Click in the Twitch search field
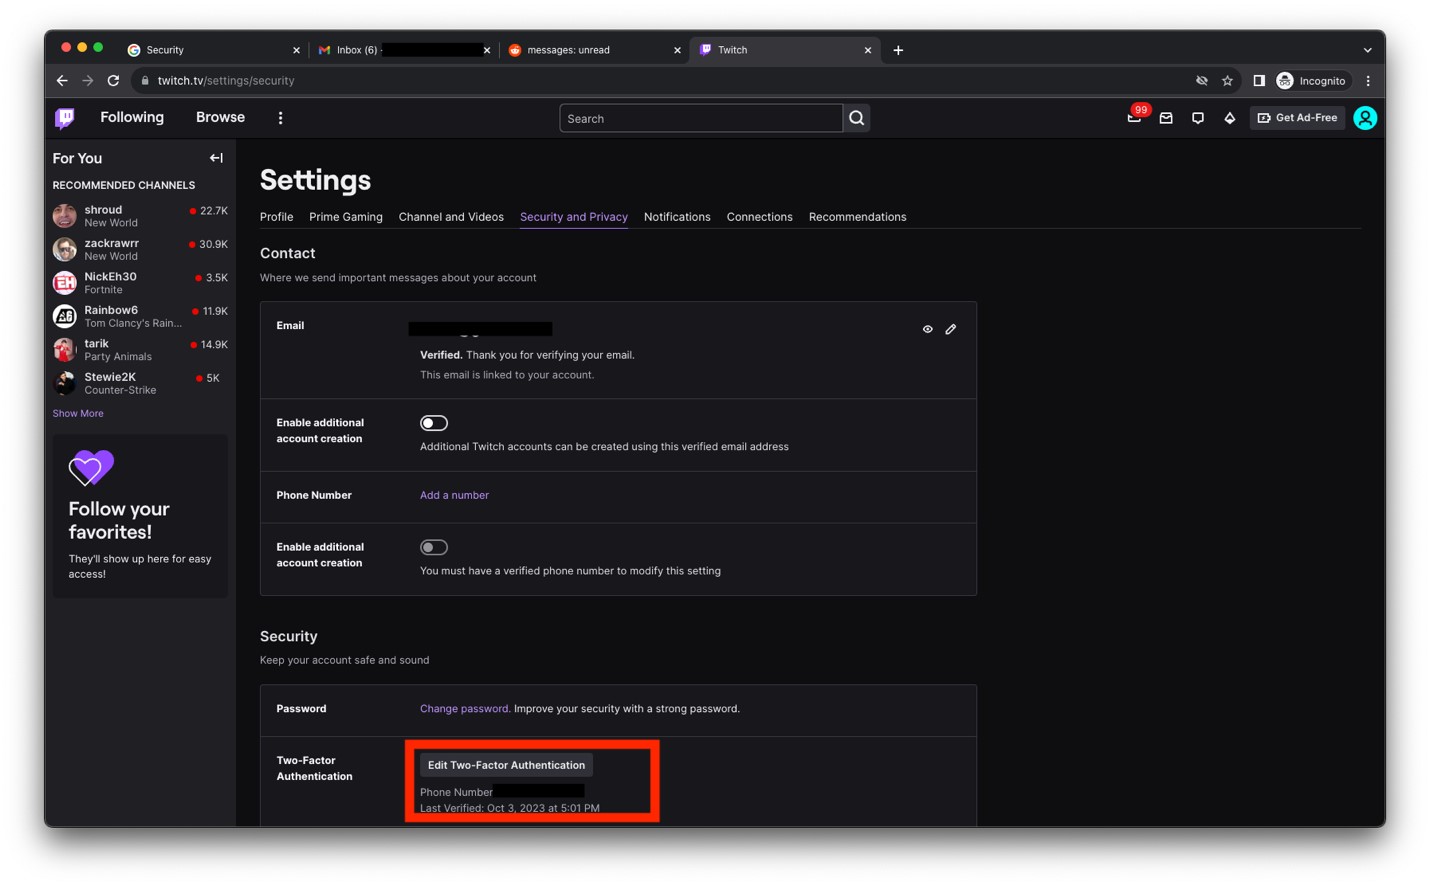Screen dimensions: 1430x886 (x=701, y=118)
